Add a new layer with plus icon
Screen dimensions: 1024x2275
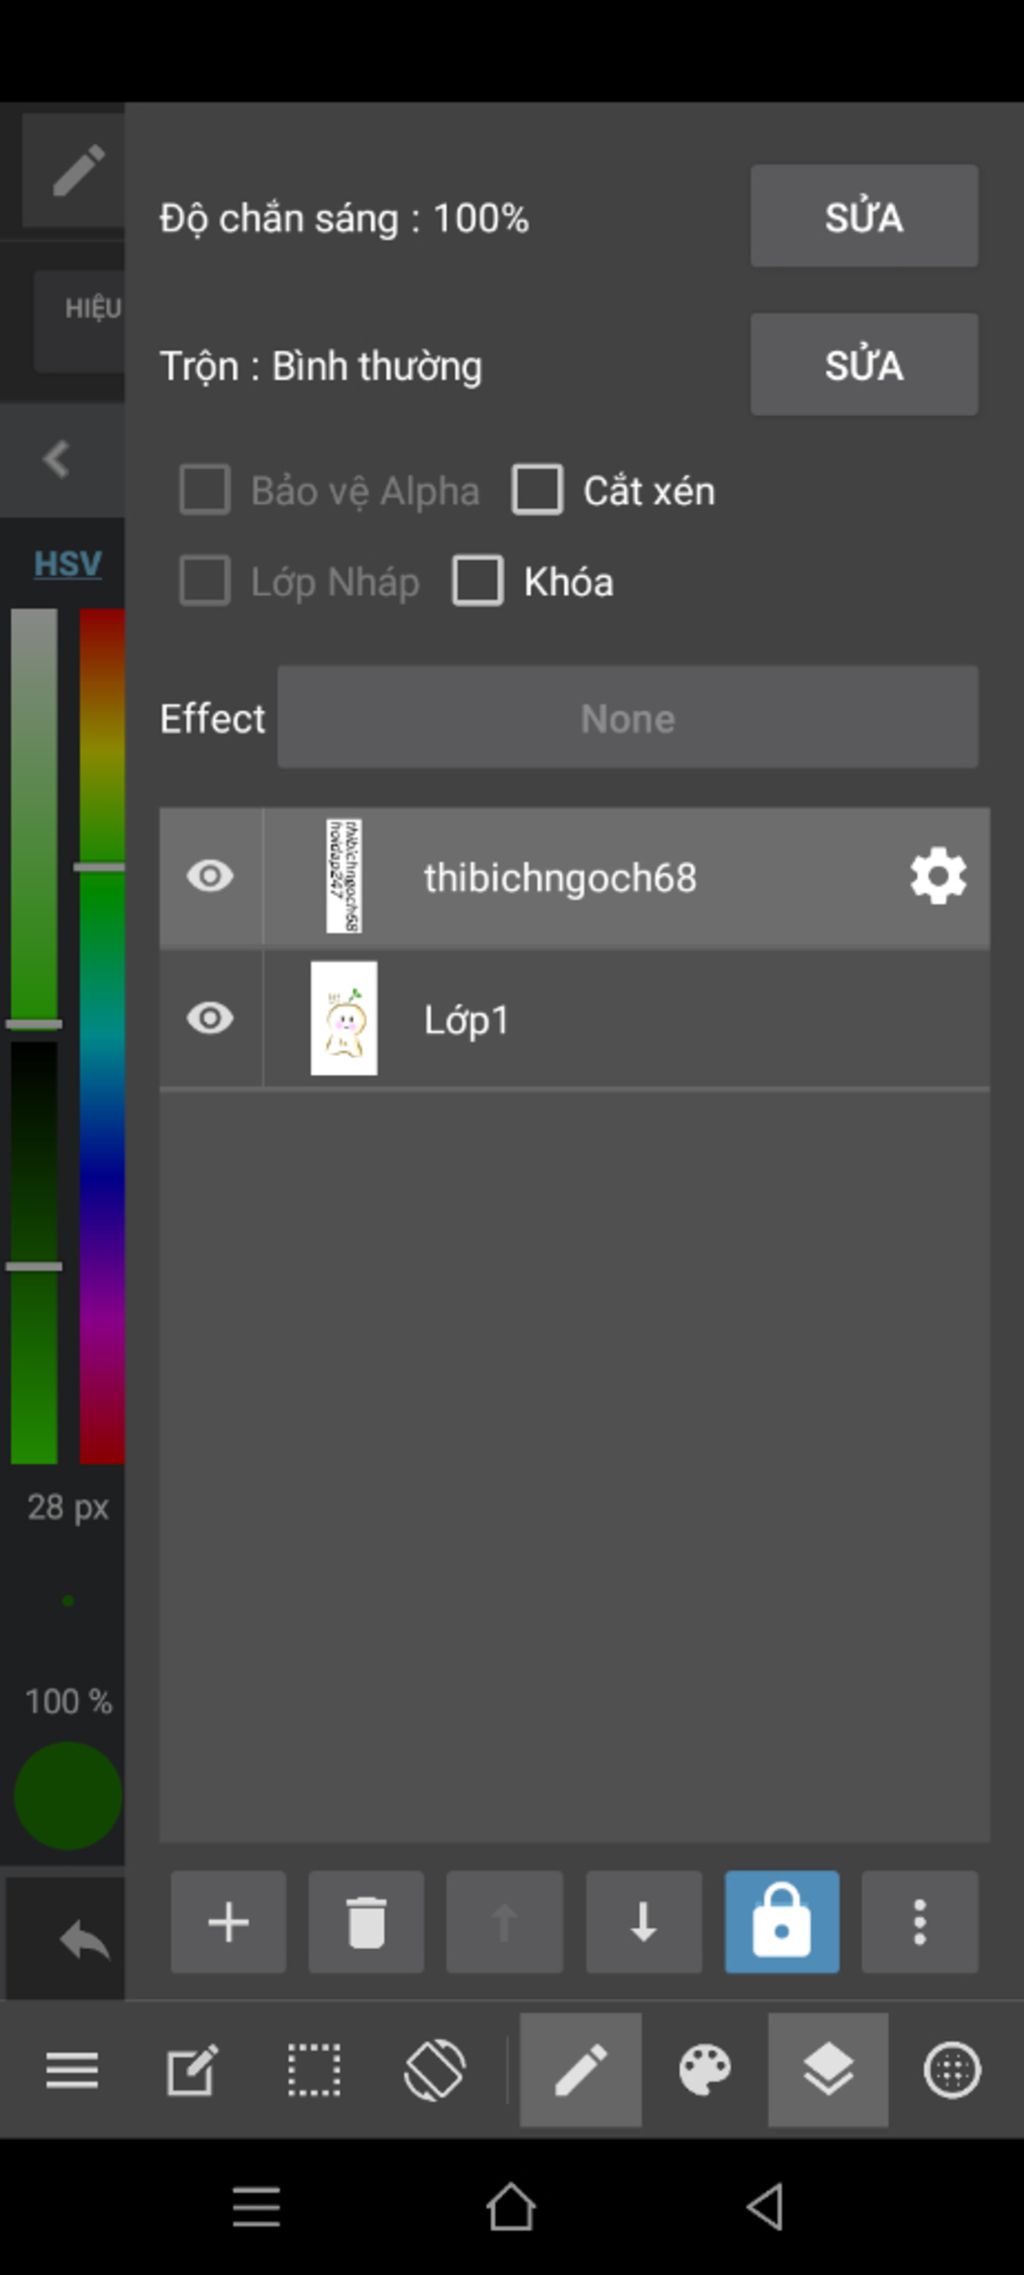(228, 1921)
